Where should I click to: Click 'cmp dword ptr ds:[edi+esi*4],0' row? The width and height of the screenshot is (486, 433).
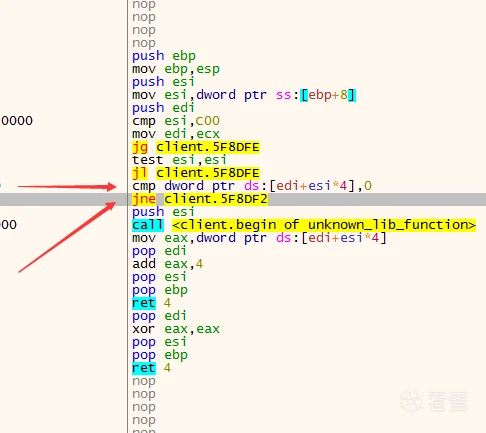[x=252, y=186]
